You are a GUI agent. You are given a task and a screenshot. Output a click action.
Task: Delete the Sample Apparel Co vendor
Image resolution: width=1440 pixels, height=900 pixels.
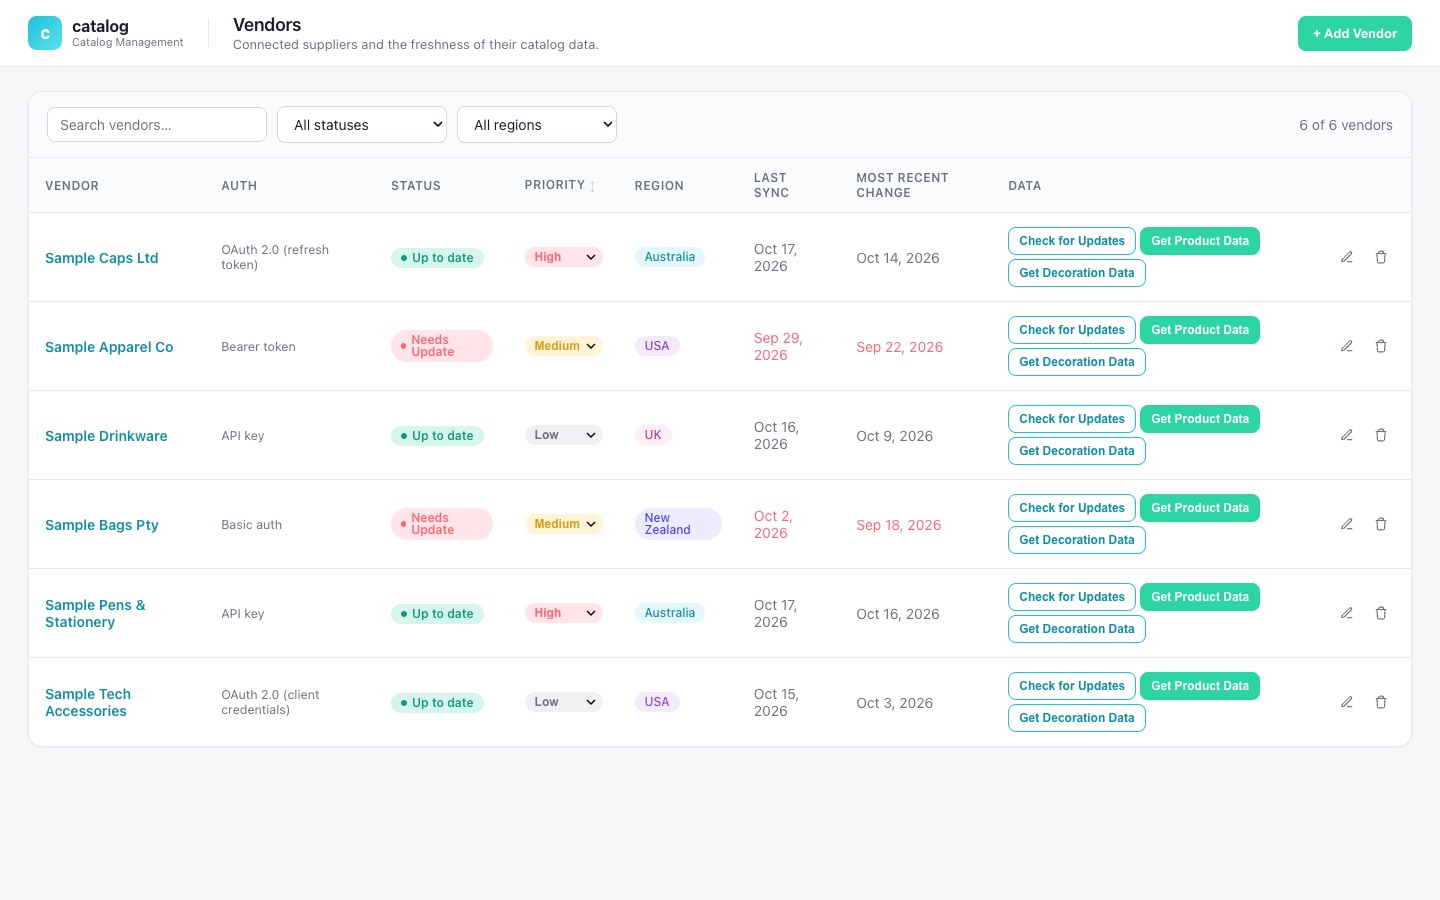[1381, 346]
